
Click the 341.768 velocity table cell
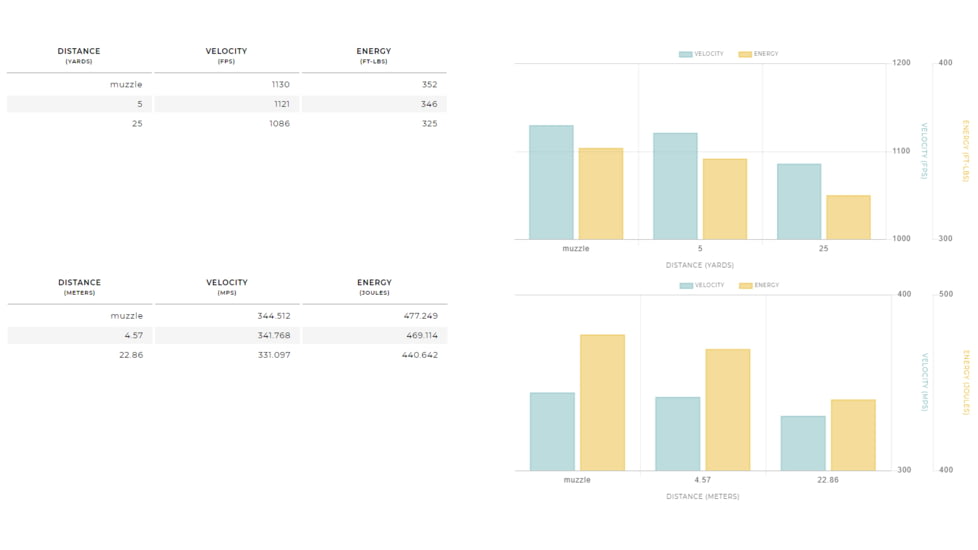[273, 336]
